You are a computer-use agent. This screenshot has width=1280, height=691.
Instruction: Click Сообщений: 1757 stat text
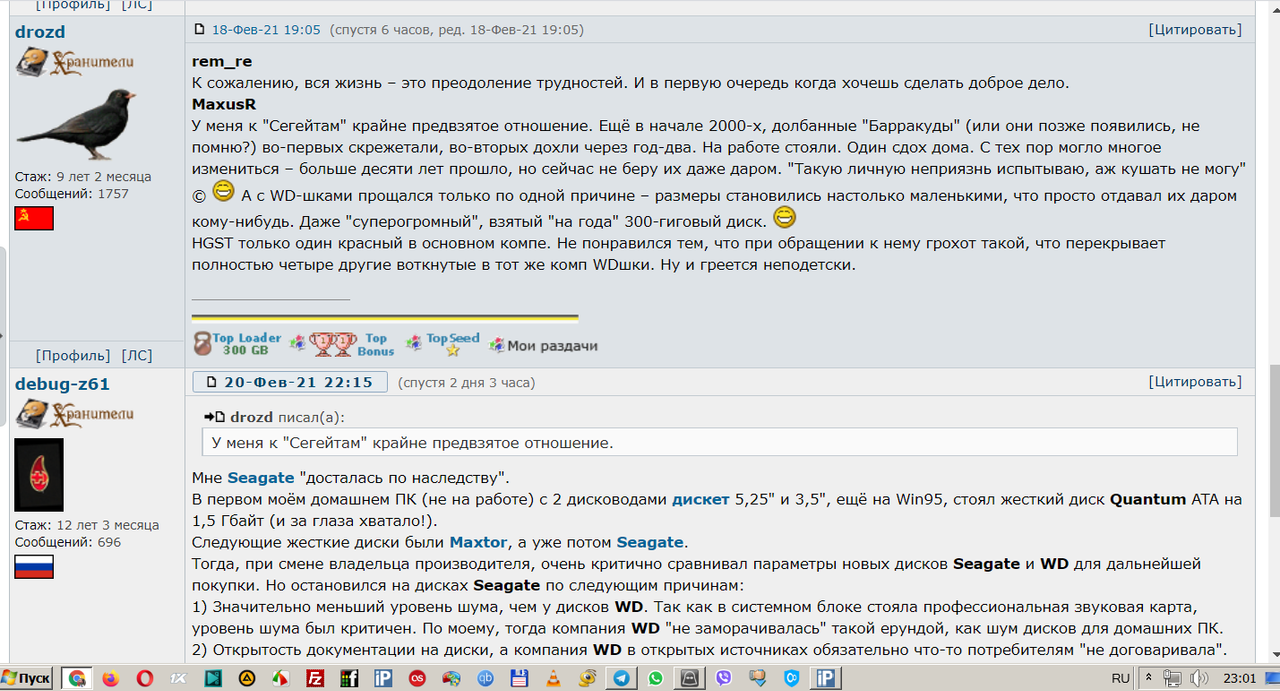(x=71, y=194)
